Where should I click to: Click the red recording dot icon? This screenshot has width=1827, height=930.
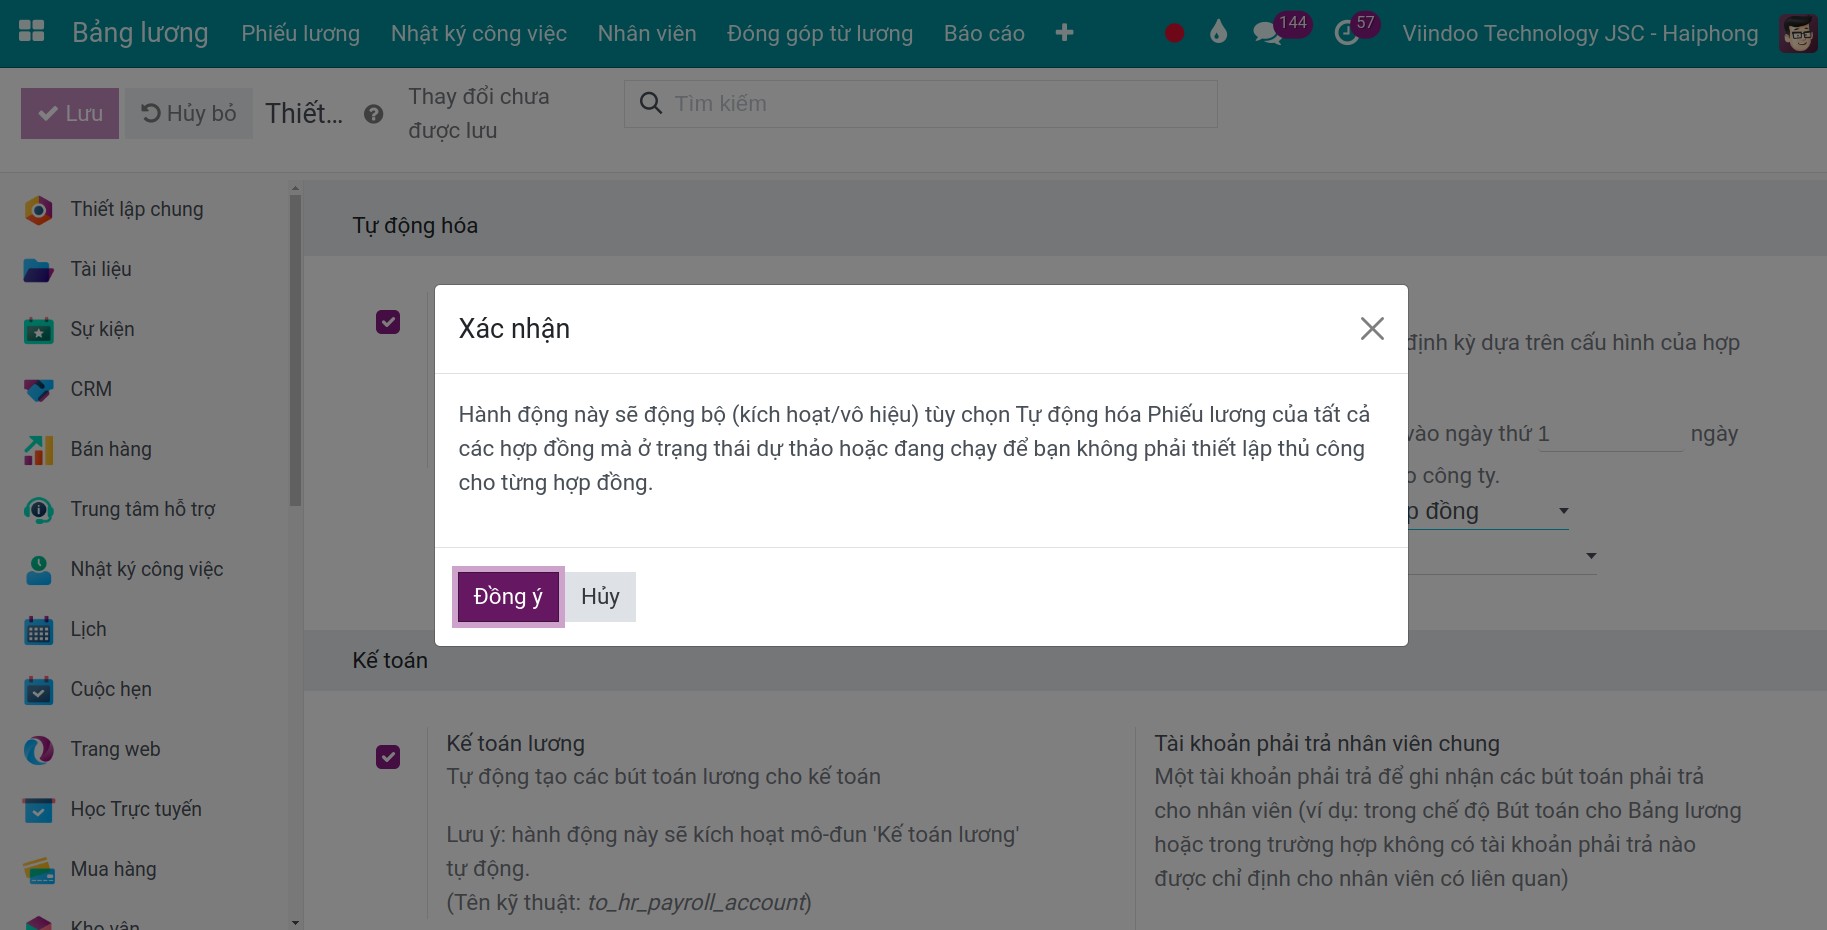(x=1175, y=33)
